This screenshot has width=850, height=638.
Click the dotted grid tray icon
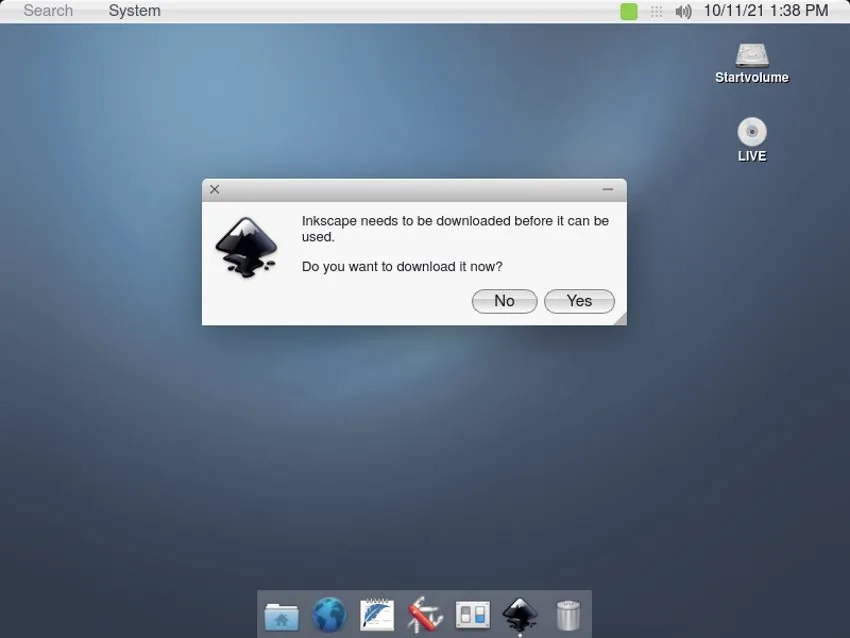[x=657, y=11]
